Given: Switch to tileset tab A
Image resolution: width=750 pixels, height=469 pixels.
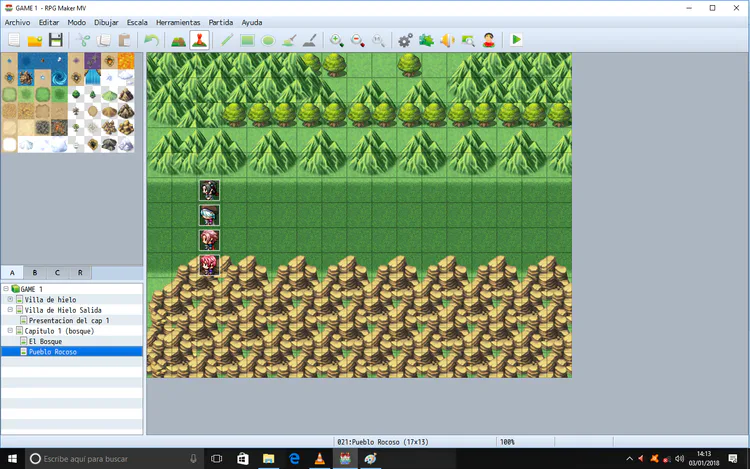Looking at the screenshot, I should tap(12, 273).
